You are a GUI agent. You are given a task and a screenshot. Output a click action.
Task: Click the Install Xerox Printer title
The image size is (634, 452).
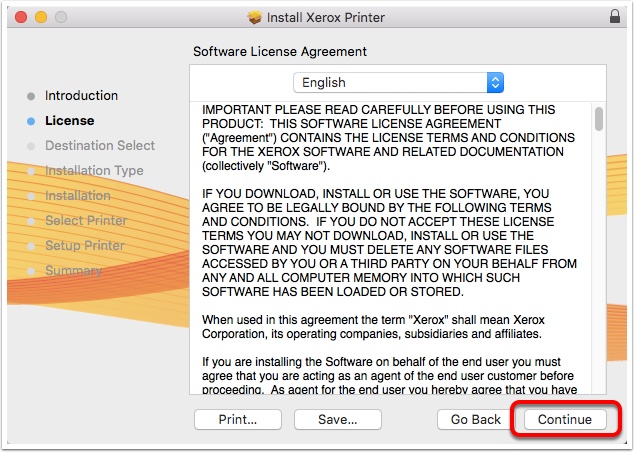(325, 17)
